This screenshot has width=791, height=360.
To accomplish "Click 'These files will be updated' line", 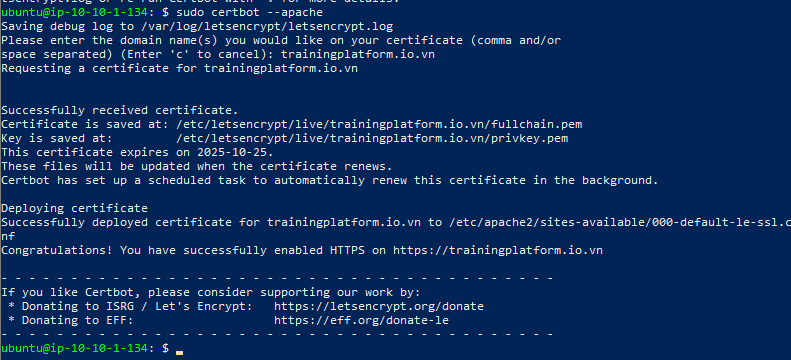I will (197, 166).
